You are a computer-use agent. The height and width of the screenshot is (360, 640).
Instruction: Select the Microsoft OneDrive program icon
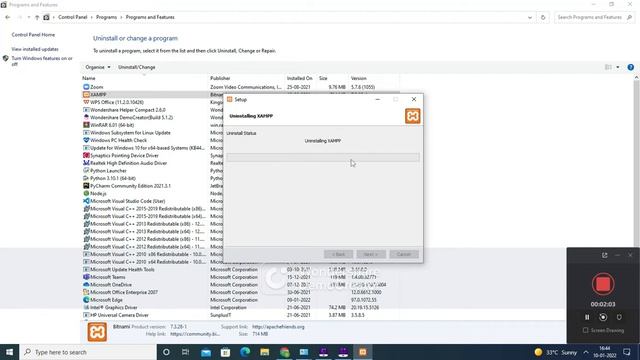coord(86,284)
